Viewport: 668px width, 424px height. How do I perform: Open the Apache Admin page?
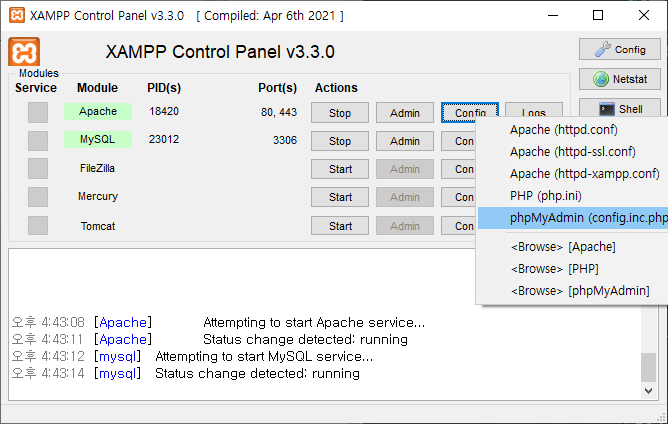click(x=405, y=112)
